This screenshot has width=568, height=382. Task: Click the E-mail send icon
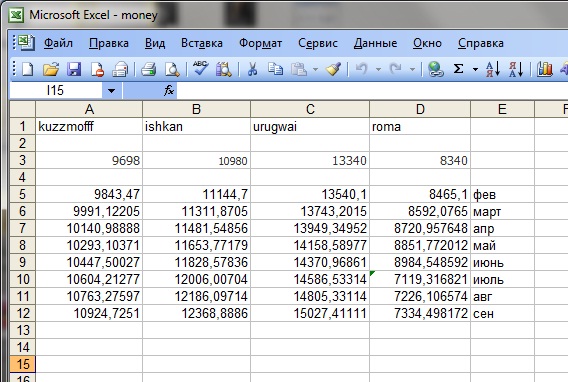pos(120,69)
